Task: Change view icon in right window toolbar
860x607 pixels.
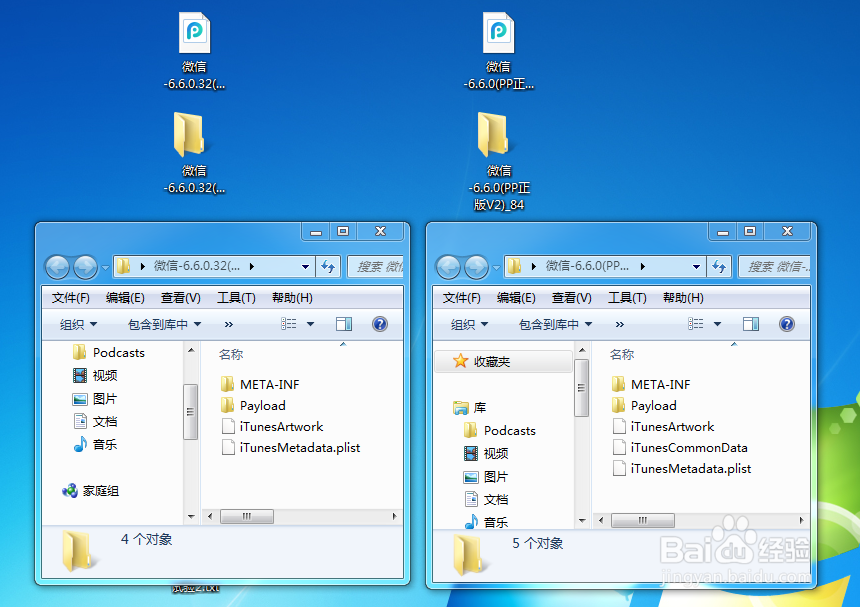Action: [x=696, y=324]
